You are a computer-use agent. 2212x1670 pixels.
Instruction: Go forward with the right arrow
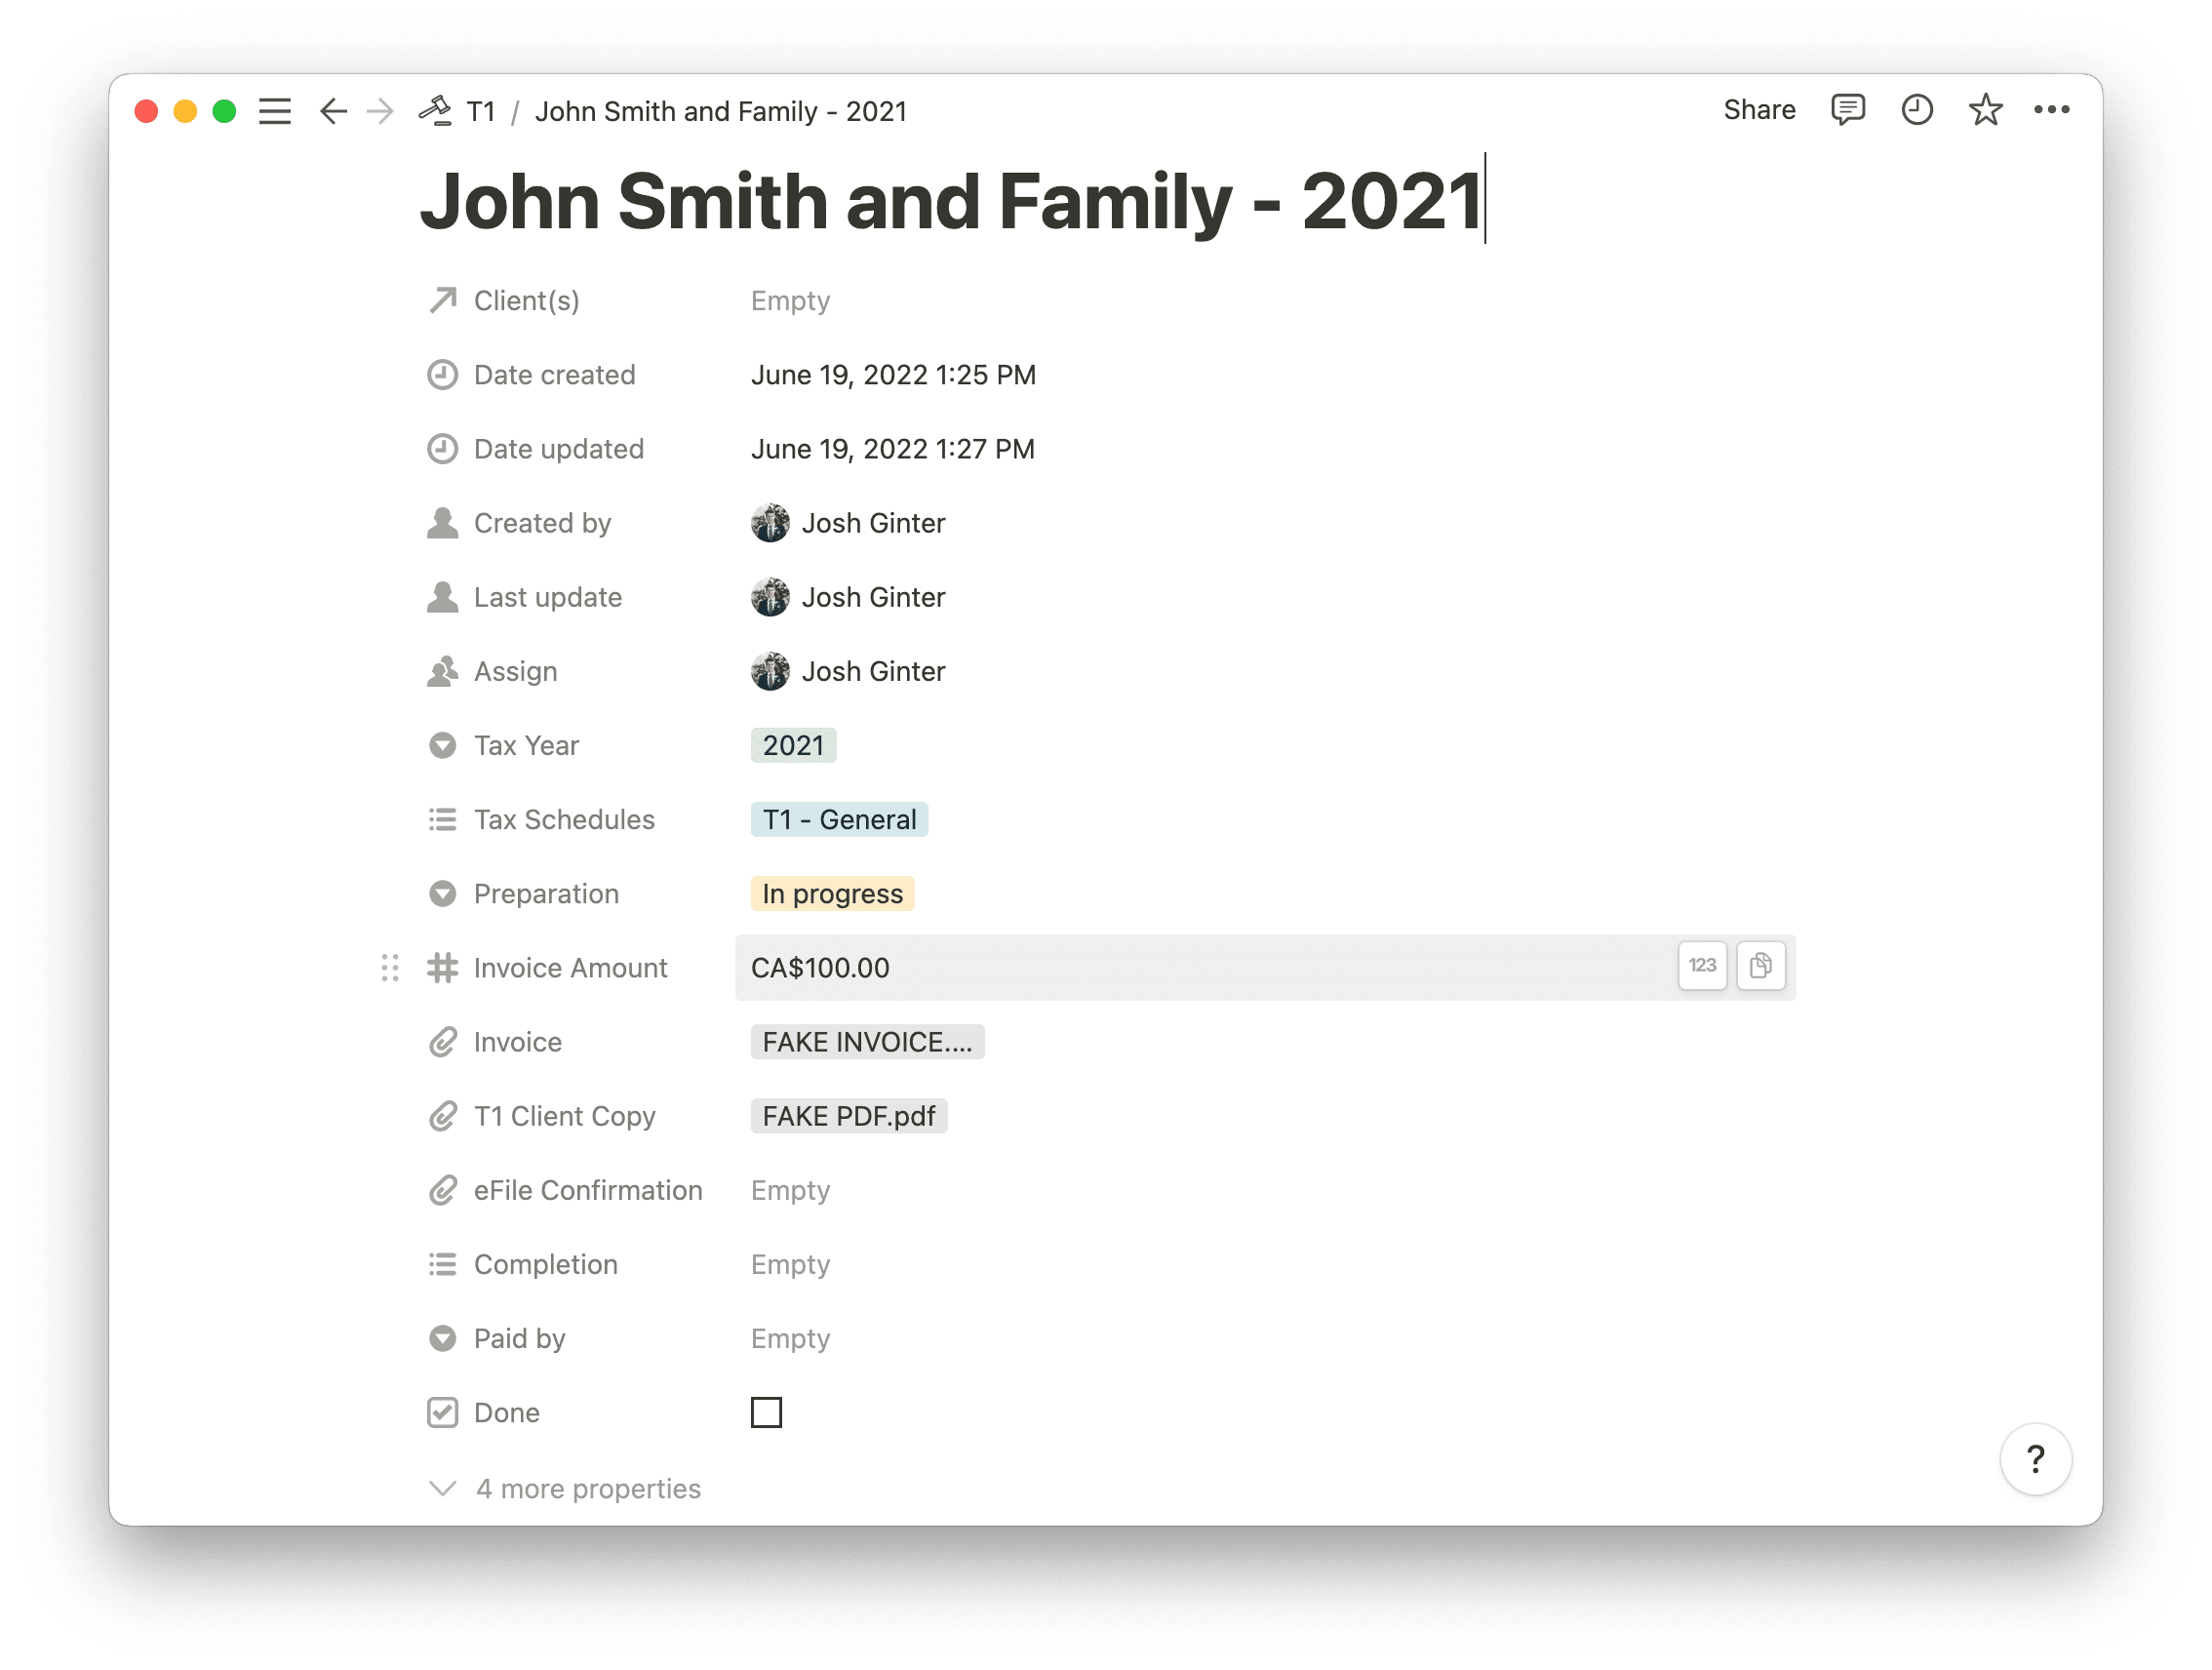pos(380,111)
